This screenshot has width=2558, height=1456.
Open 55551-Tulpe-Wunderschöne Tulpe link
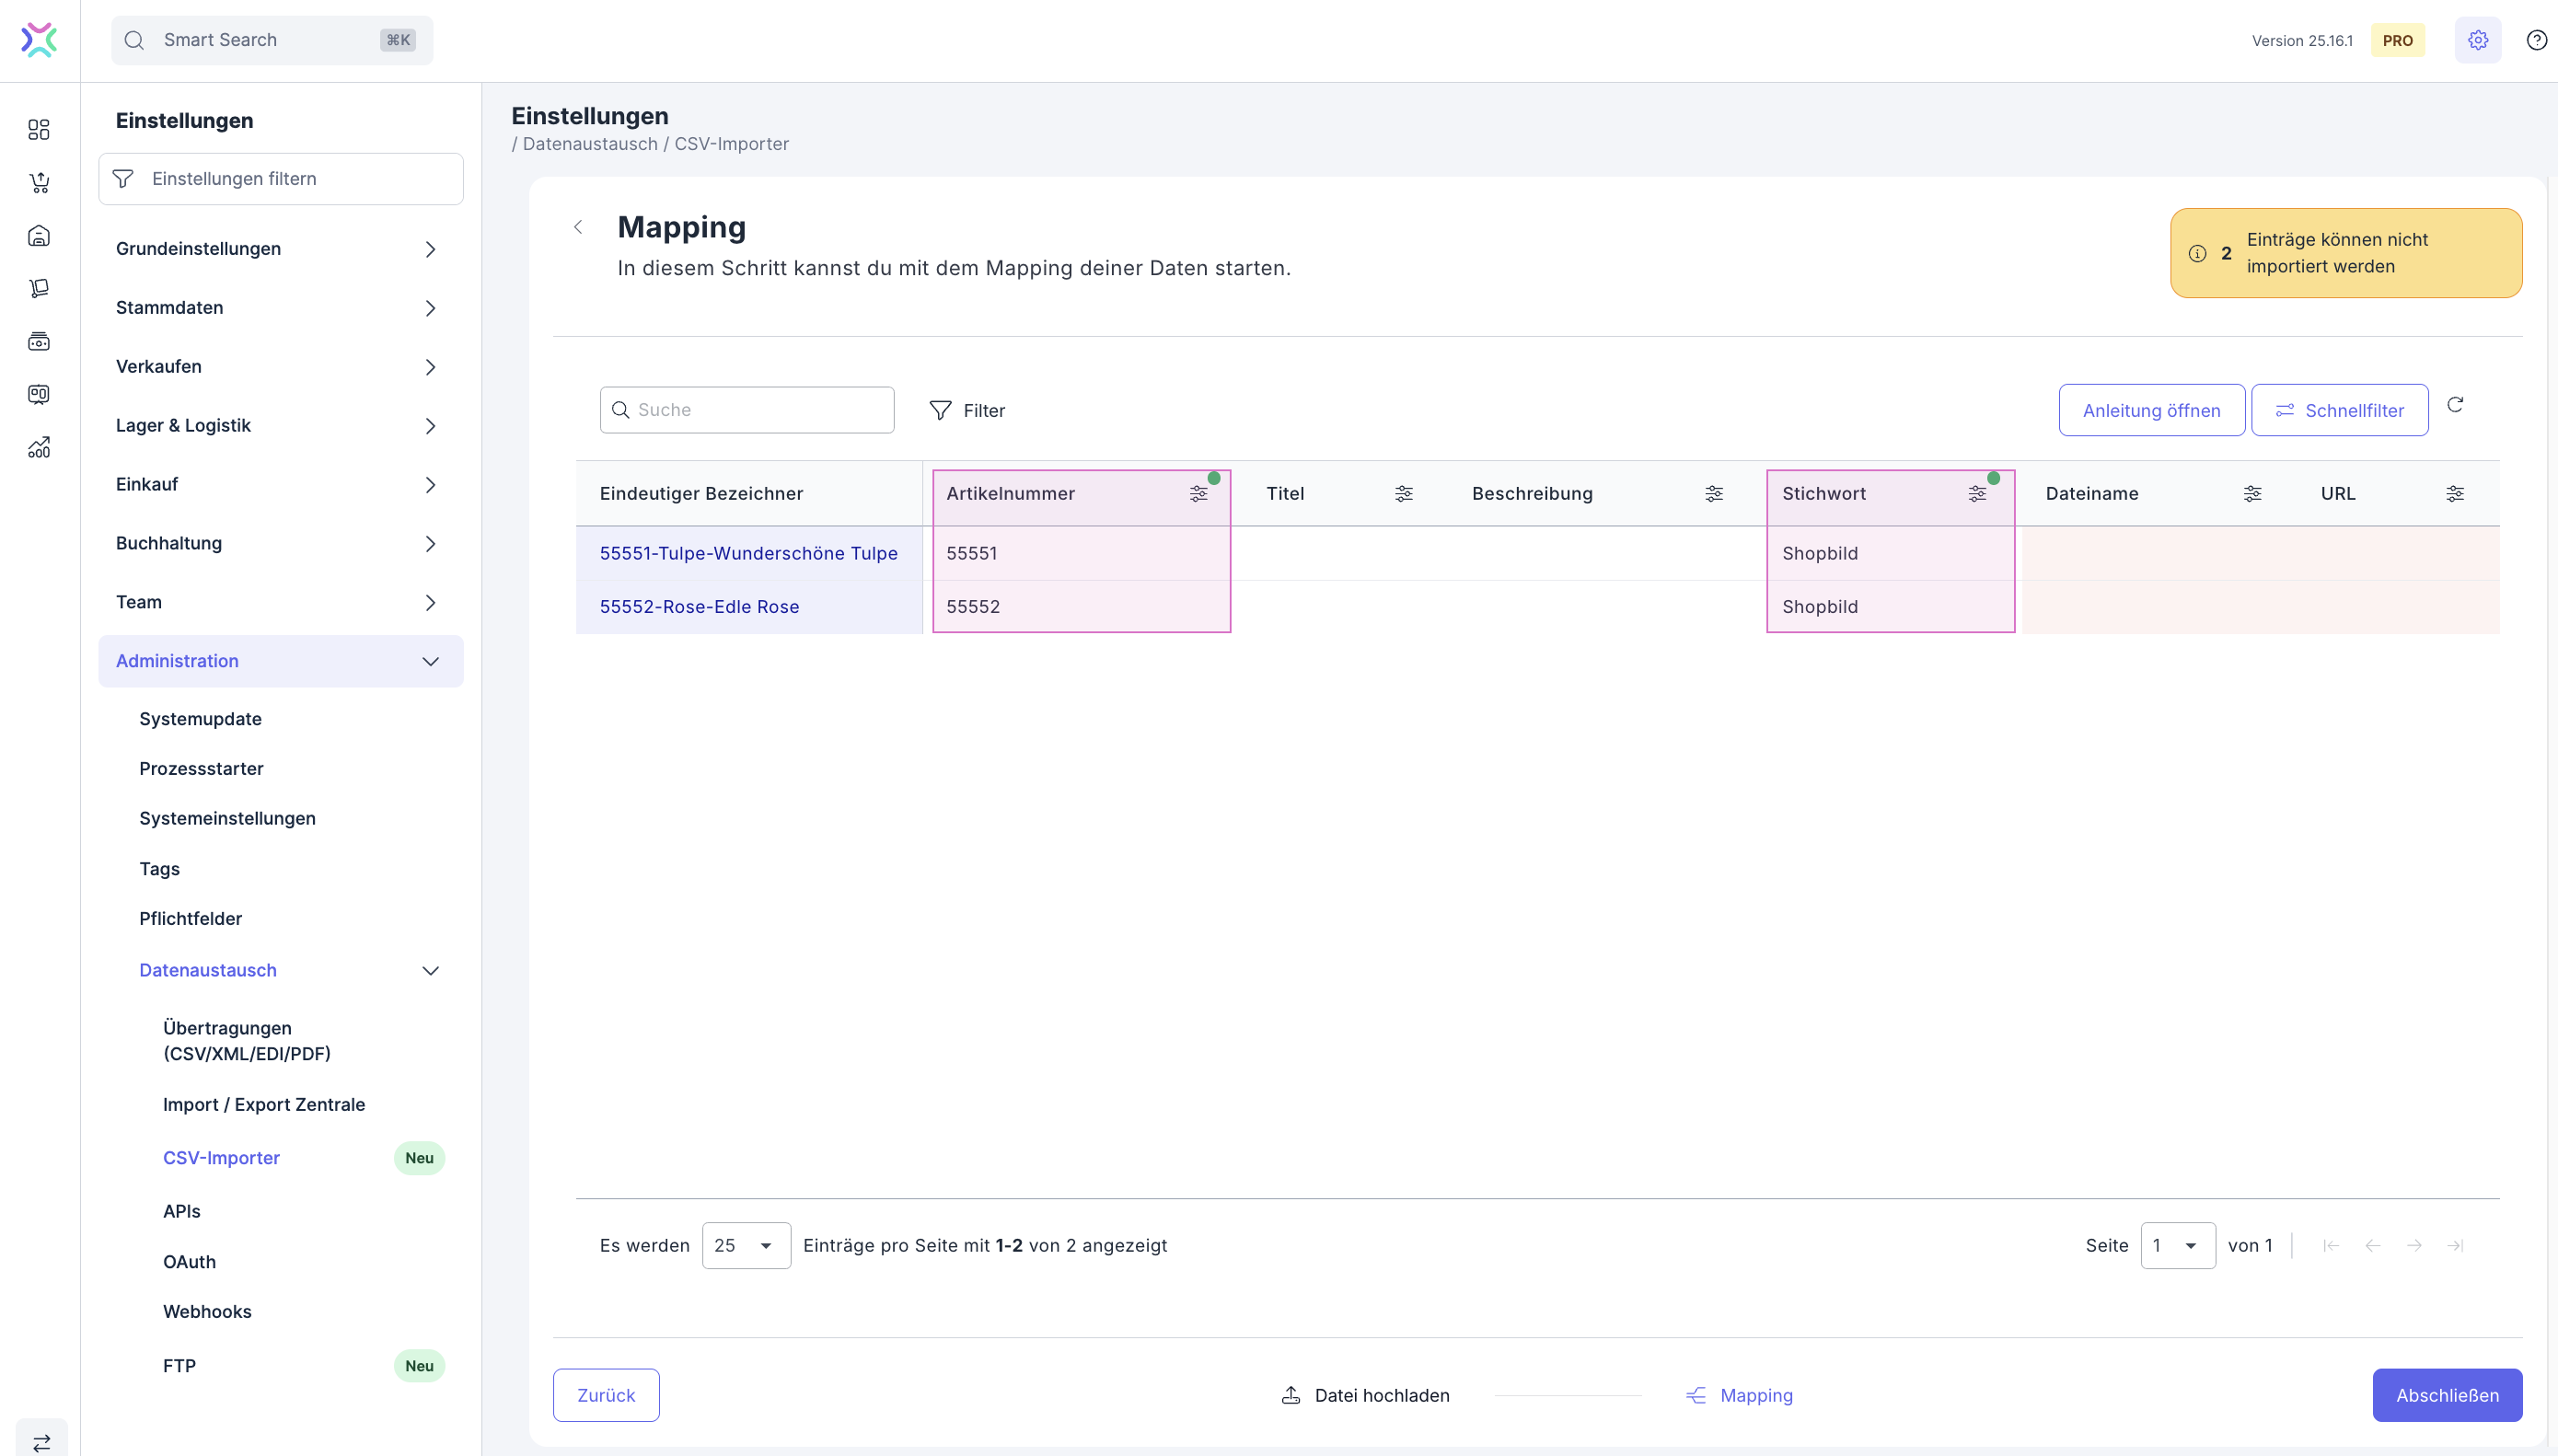748,554
